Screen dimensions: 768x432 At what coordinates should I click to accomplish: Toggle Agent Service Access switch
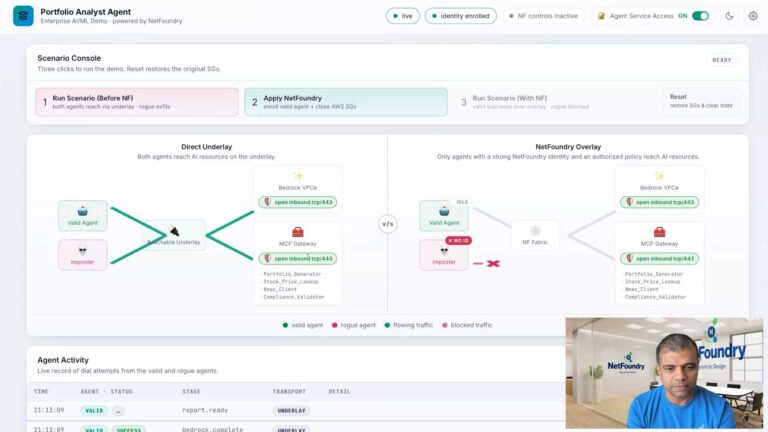coord(700,16)
